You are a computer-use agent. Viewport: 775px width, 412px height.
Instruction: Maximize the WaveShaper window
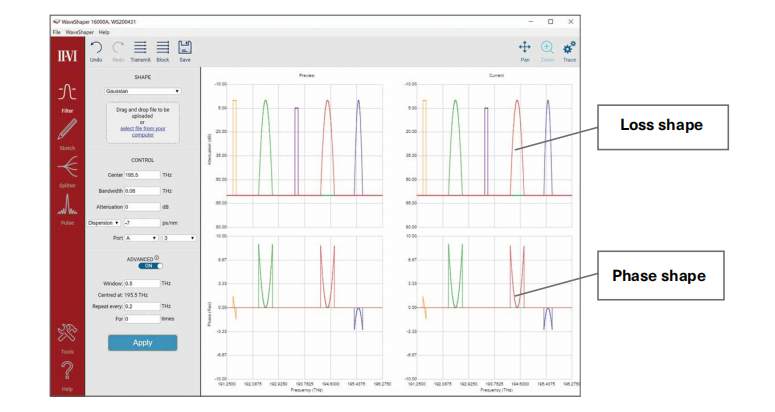[x=551, y=22]
